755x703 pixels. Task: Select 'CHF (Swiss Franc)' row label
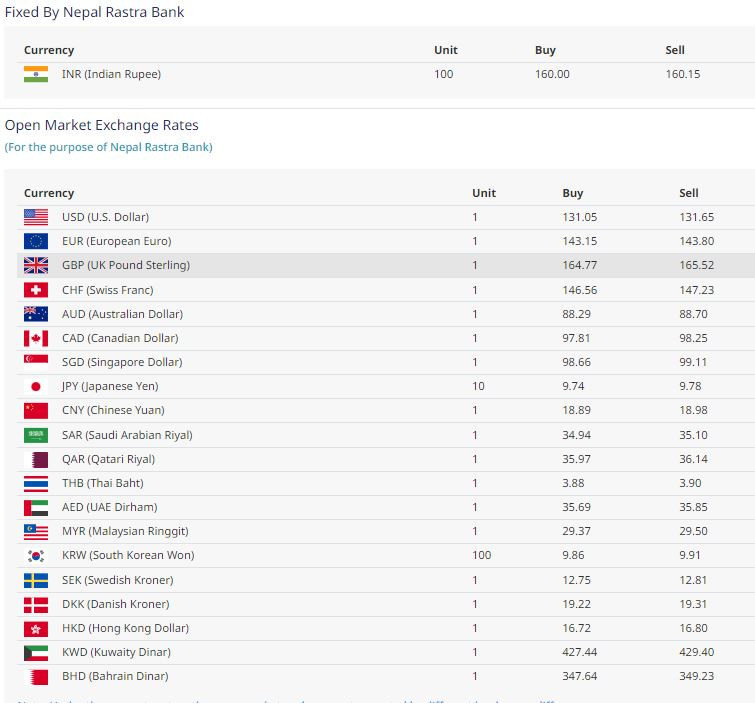(107, 290)
